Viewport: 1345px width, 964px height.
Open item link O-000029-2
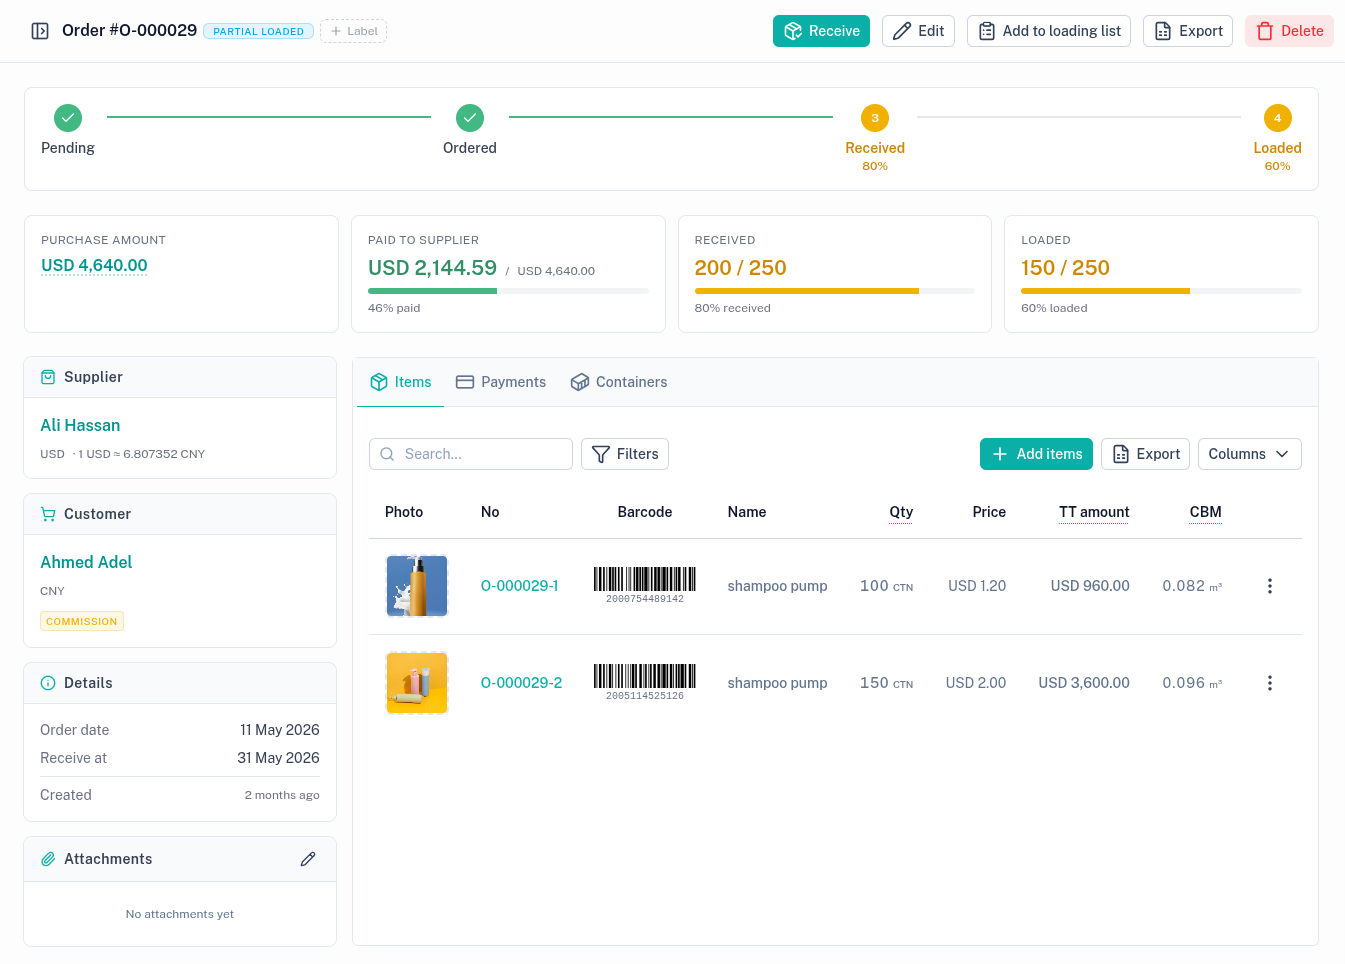(522, 683)
